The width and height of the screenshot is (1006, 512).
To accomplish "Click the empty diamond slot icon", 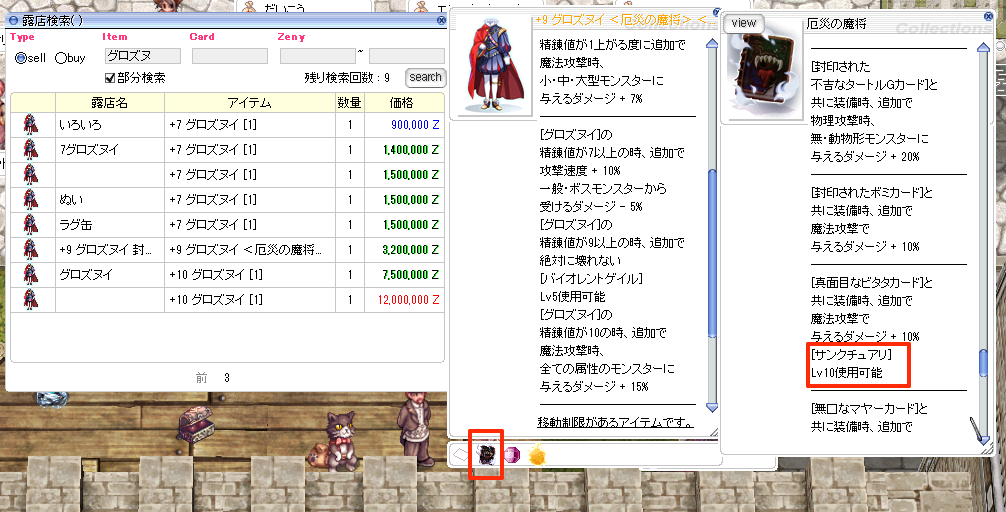I will [461, 456].
